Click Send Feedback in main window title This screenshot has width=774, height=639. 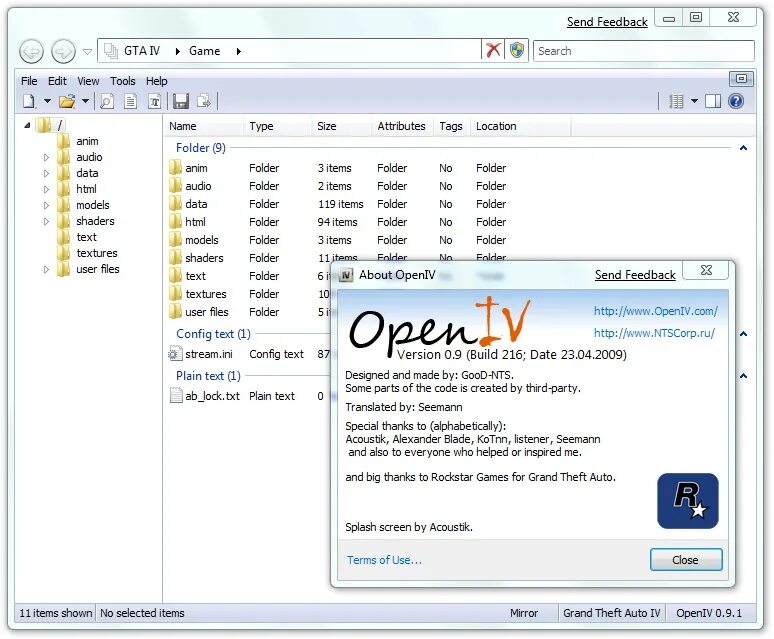pyautogui.click(x=607, y=22)
